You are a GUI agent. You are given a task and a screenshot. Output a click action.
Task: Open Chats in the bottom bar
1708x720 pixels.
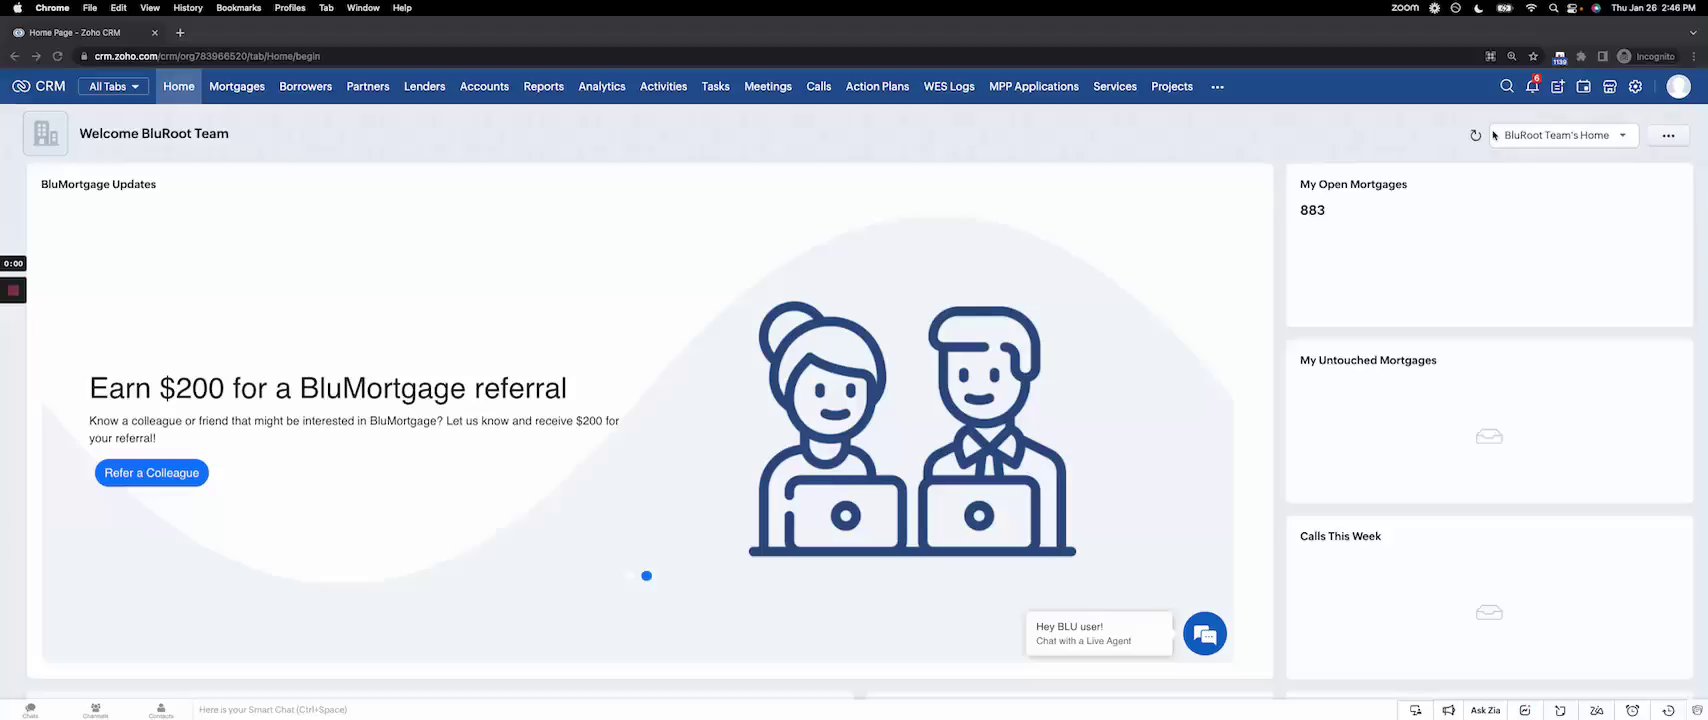pos(30,710)
